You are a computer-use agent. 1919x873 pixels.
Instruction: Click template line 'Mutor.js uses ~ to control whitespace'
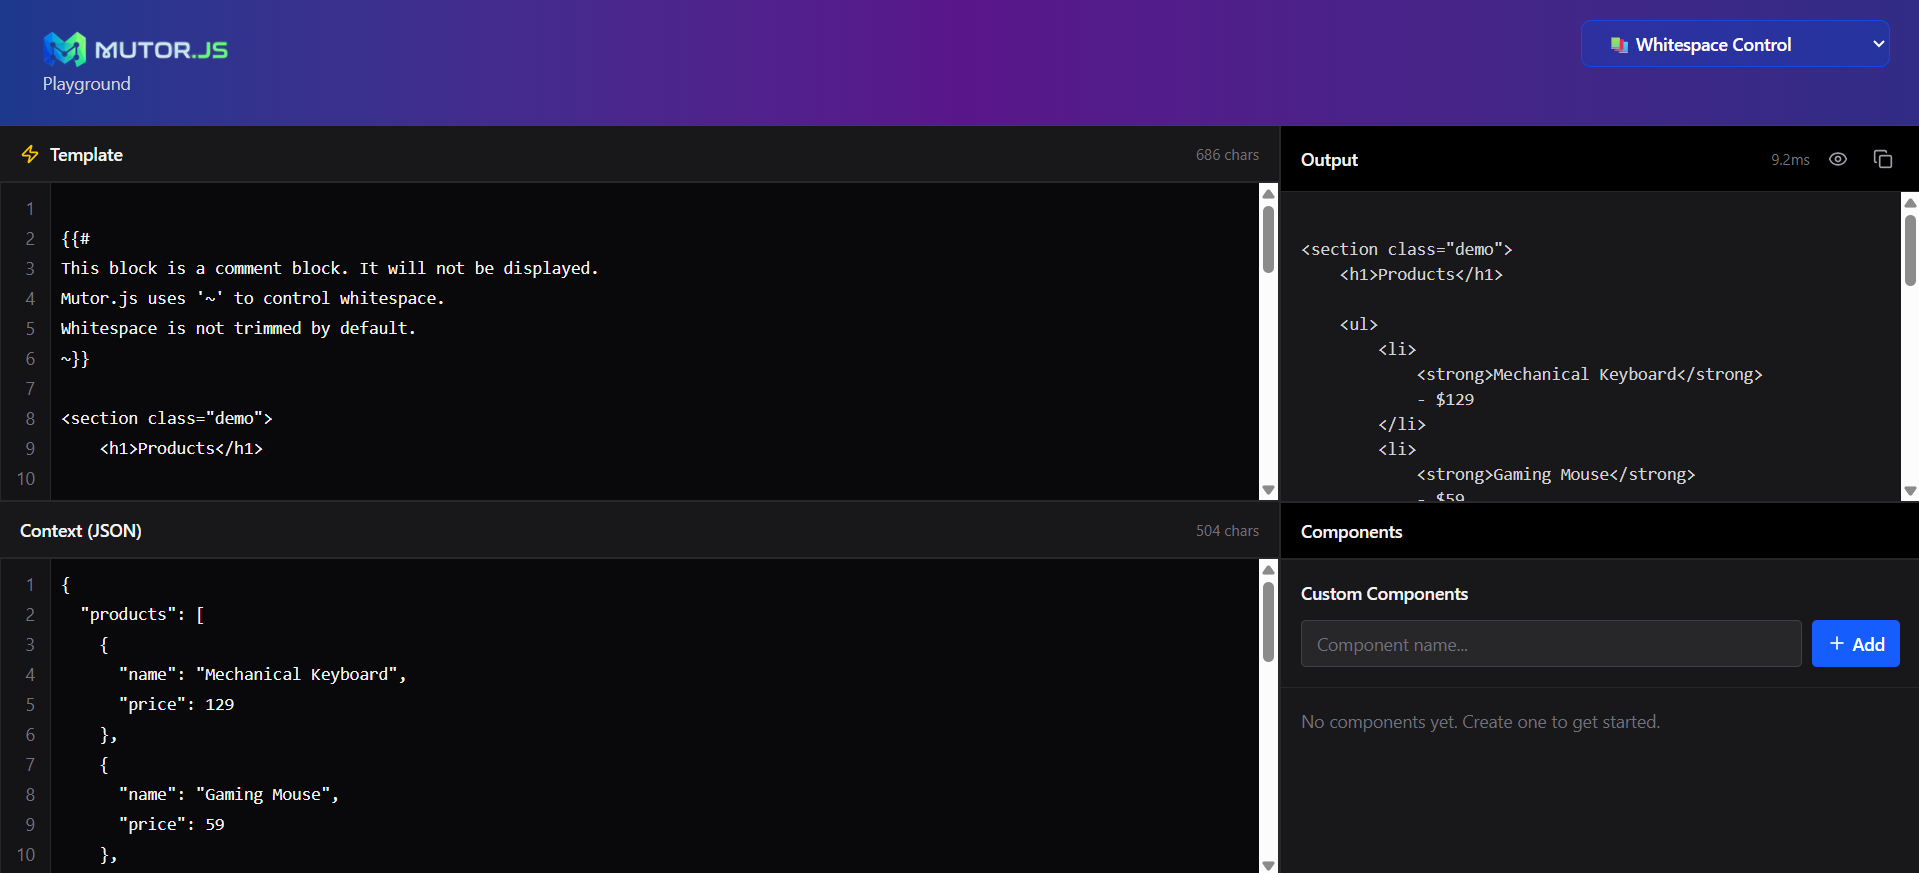click(x=252, y=299)
